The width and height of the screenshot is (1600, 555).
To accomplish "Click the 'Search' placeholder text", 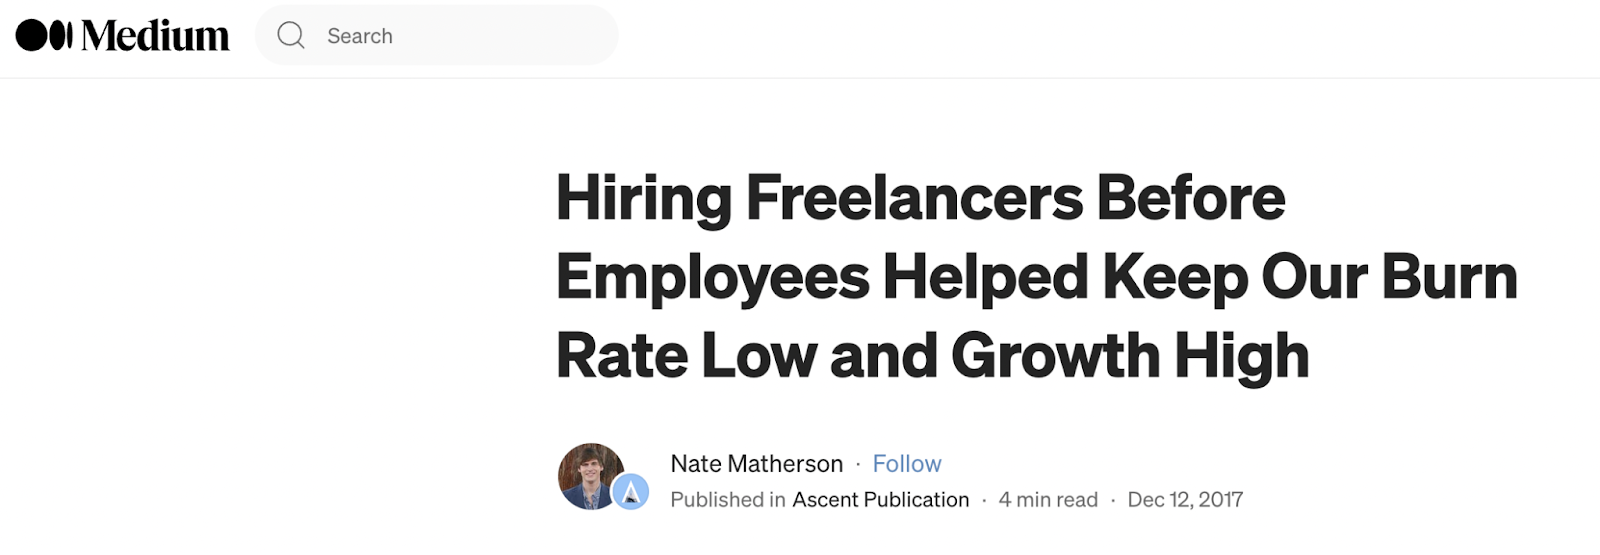I will [360, 37].
